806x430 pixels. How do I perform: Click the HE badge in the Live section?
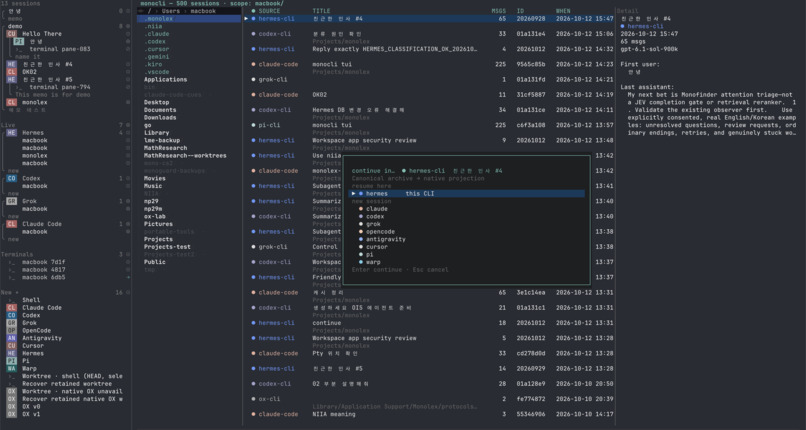tap(11, 133)
